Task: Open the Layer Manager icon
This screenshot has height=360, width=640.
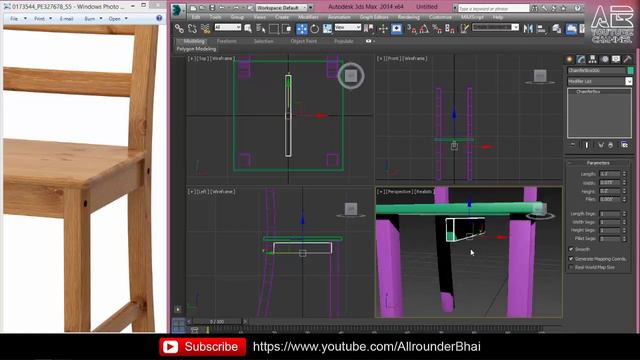Action: 556,29
